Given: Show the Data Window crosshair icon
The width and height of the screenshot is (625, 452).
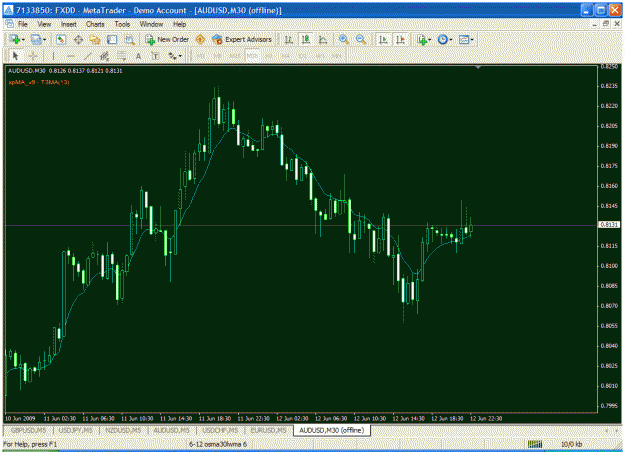Looking at the screenshot, I should [x=78, y=39].
